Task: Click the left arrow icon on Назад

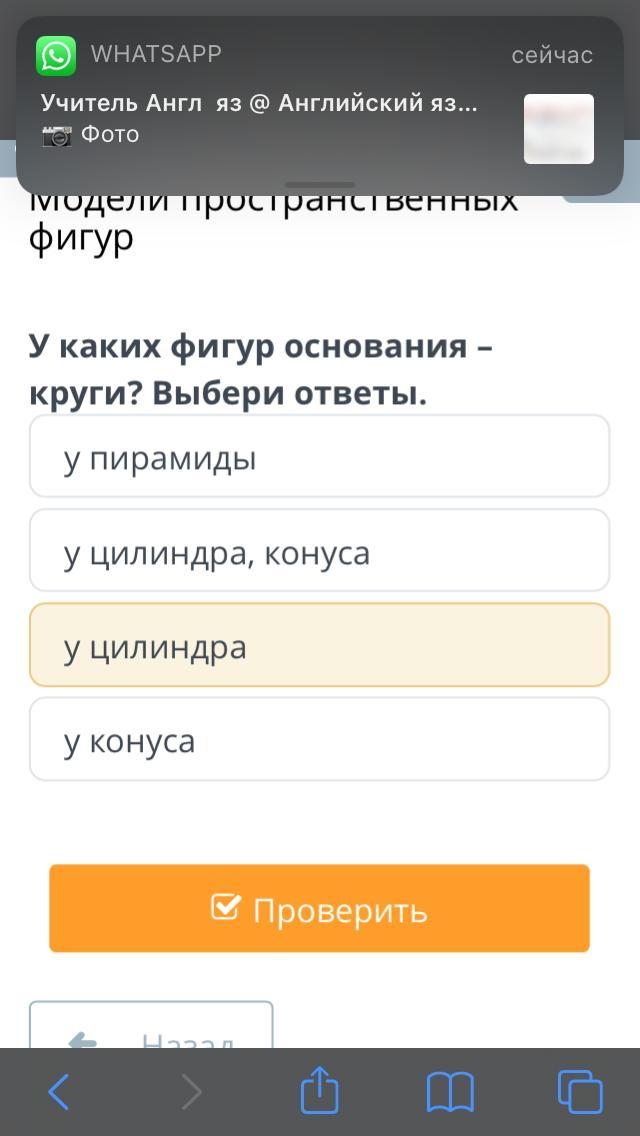Action: tap(82, 1040)
